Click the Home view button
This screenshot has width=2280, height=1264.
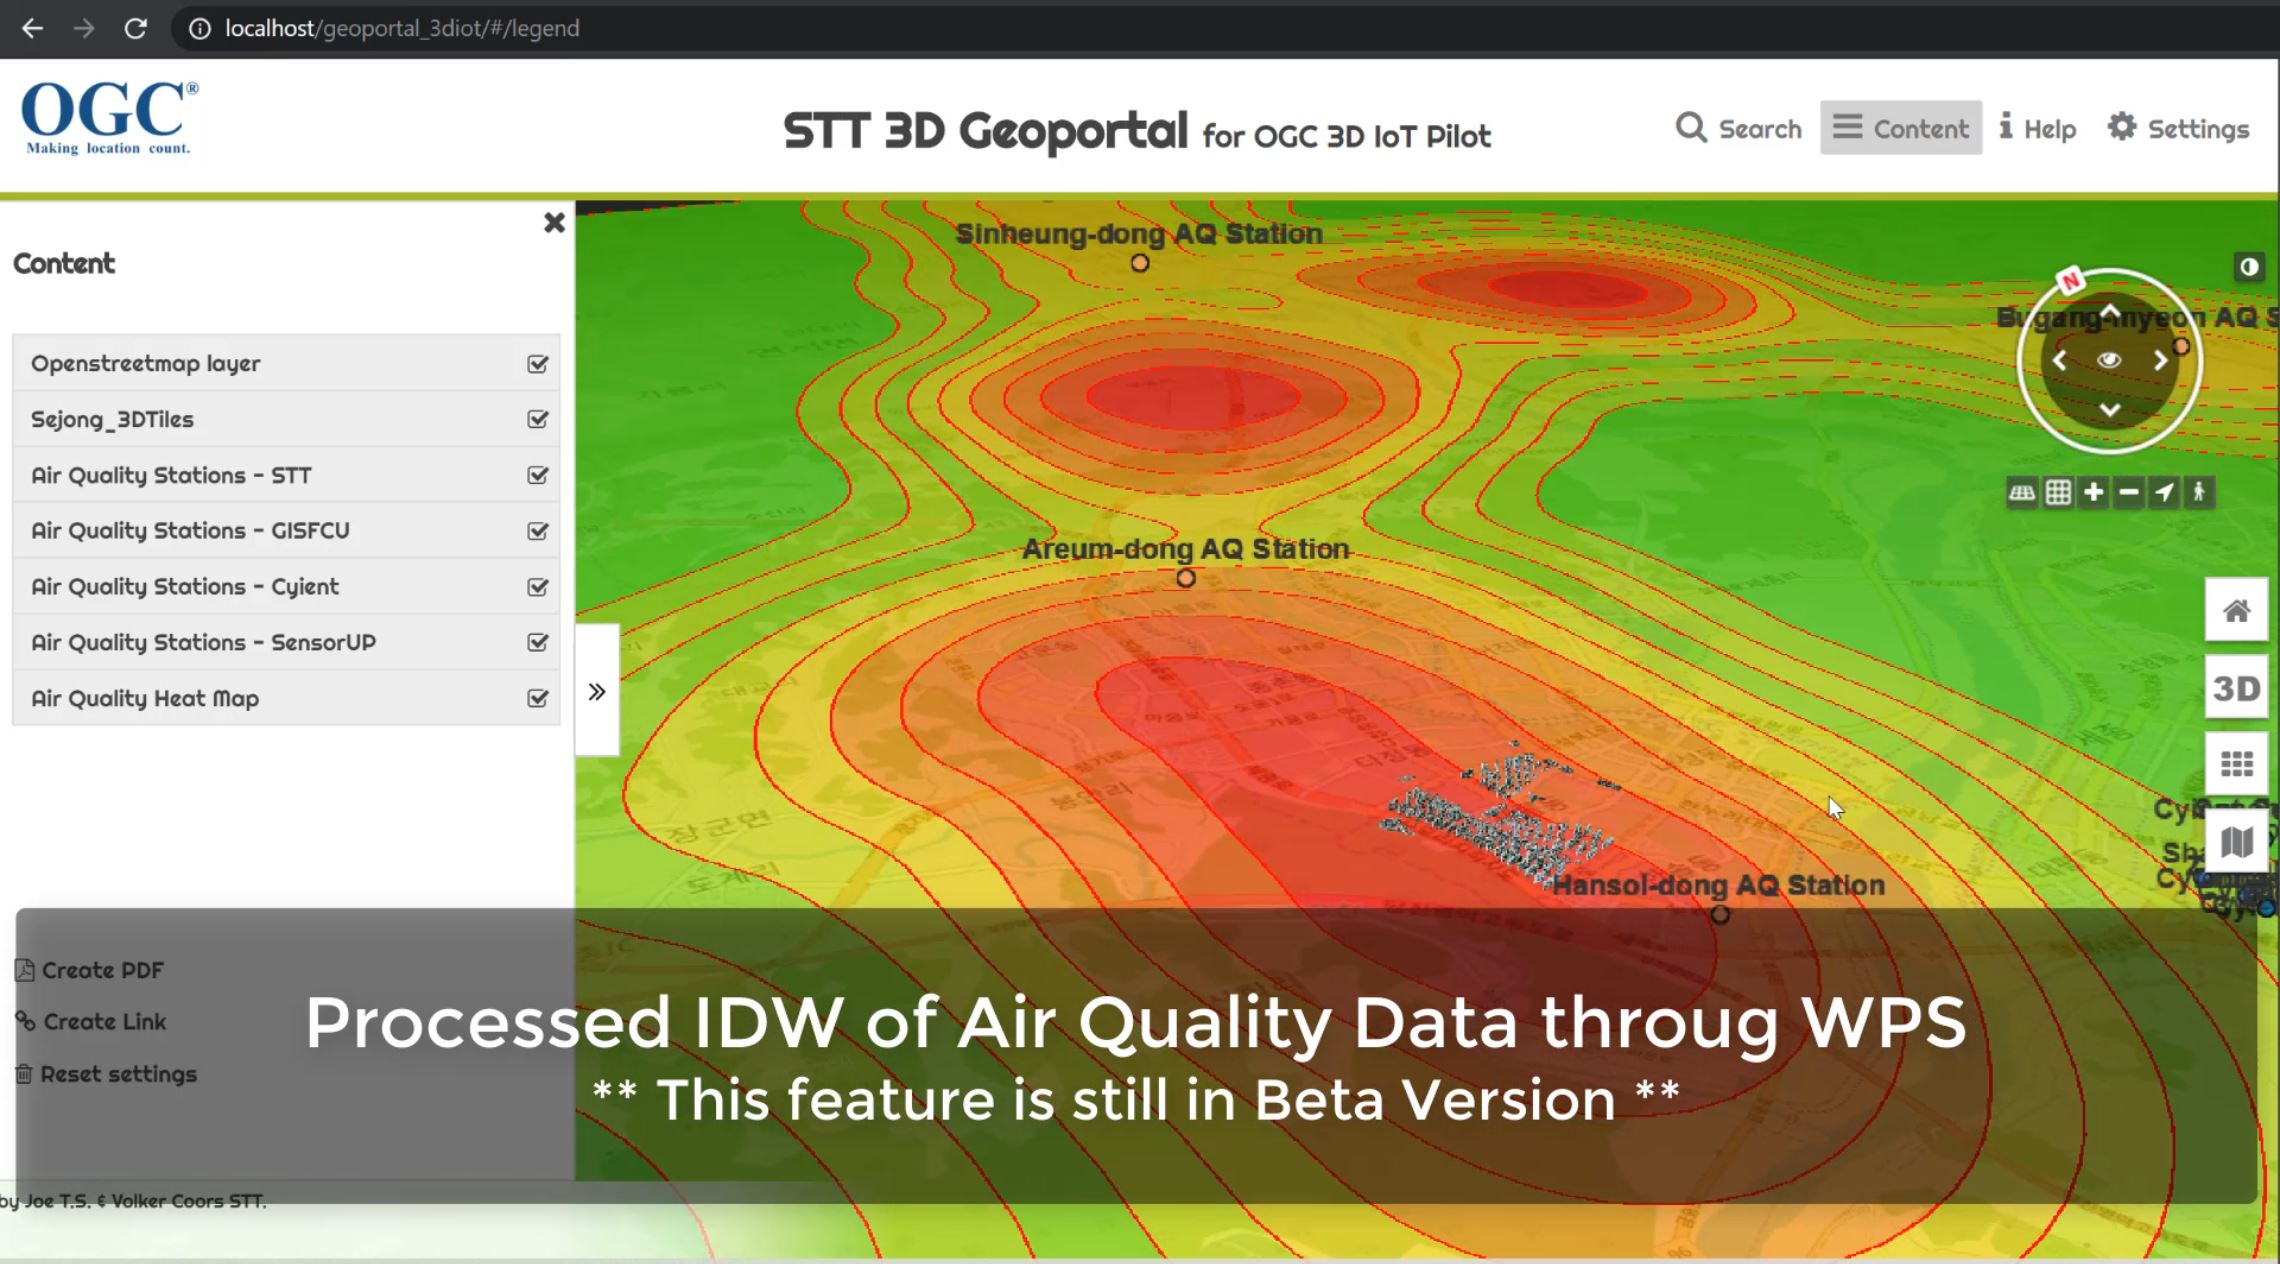[x=2237, y=610]
